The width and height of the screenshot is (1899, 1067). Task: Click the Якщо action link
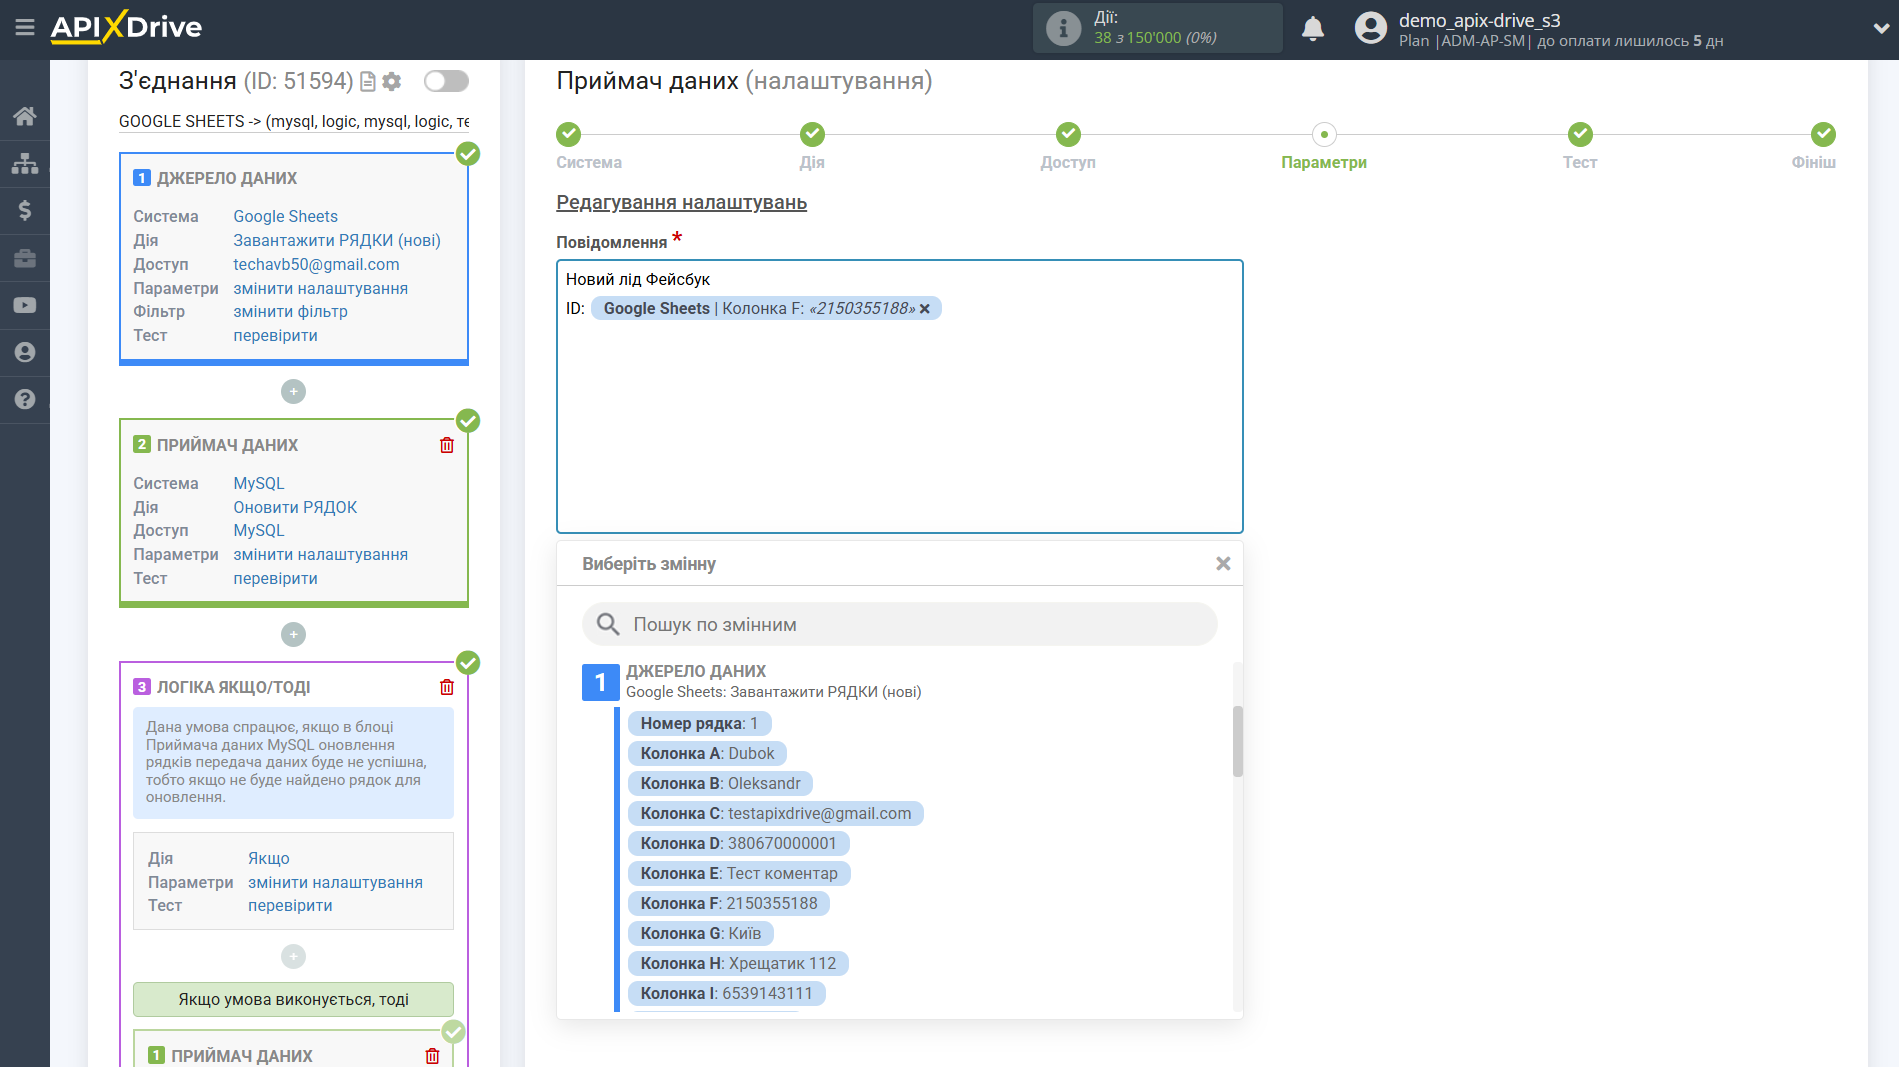[x=268, y=858]
